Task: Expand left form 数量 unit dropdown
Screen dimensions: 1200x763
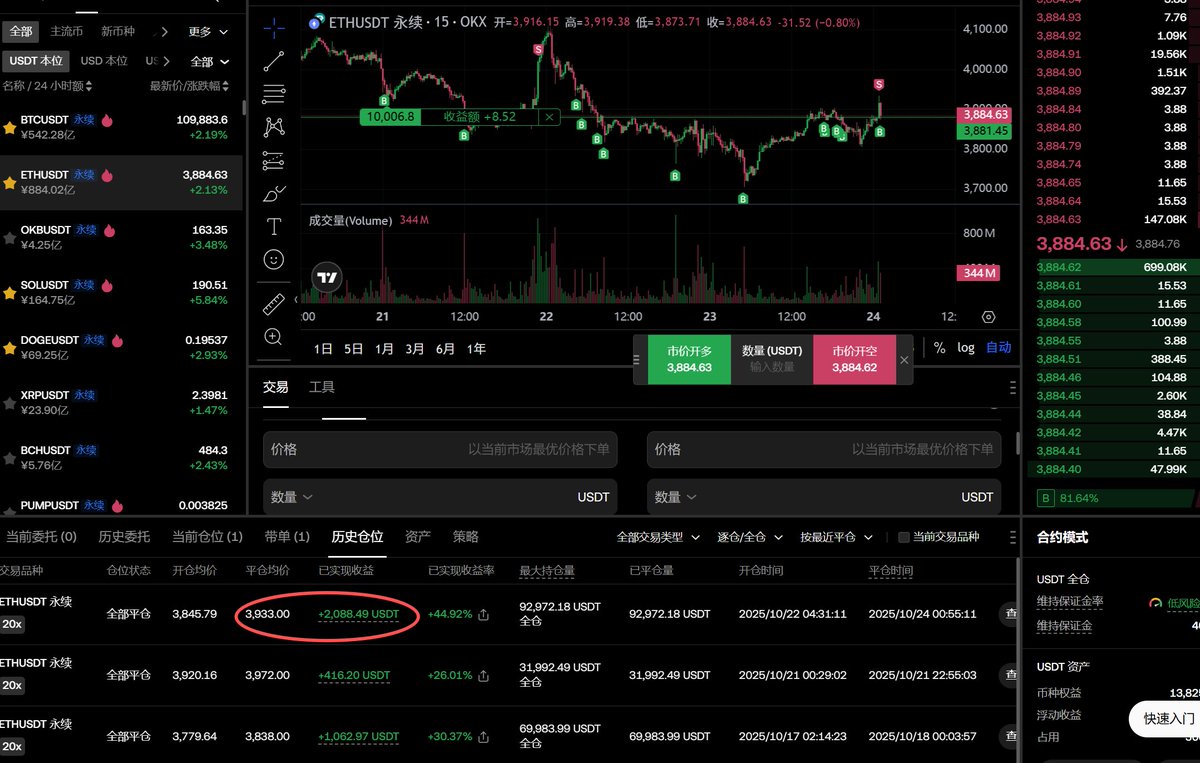Action: [292, 497]
